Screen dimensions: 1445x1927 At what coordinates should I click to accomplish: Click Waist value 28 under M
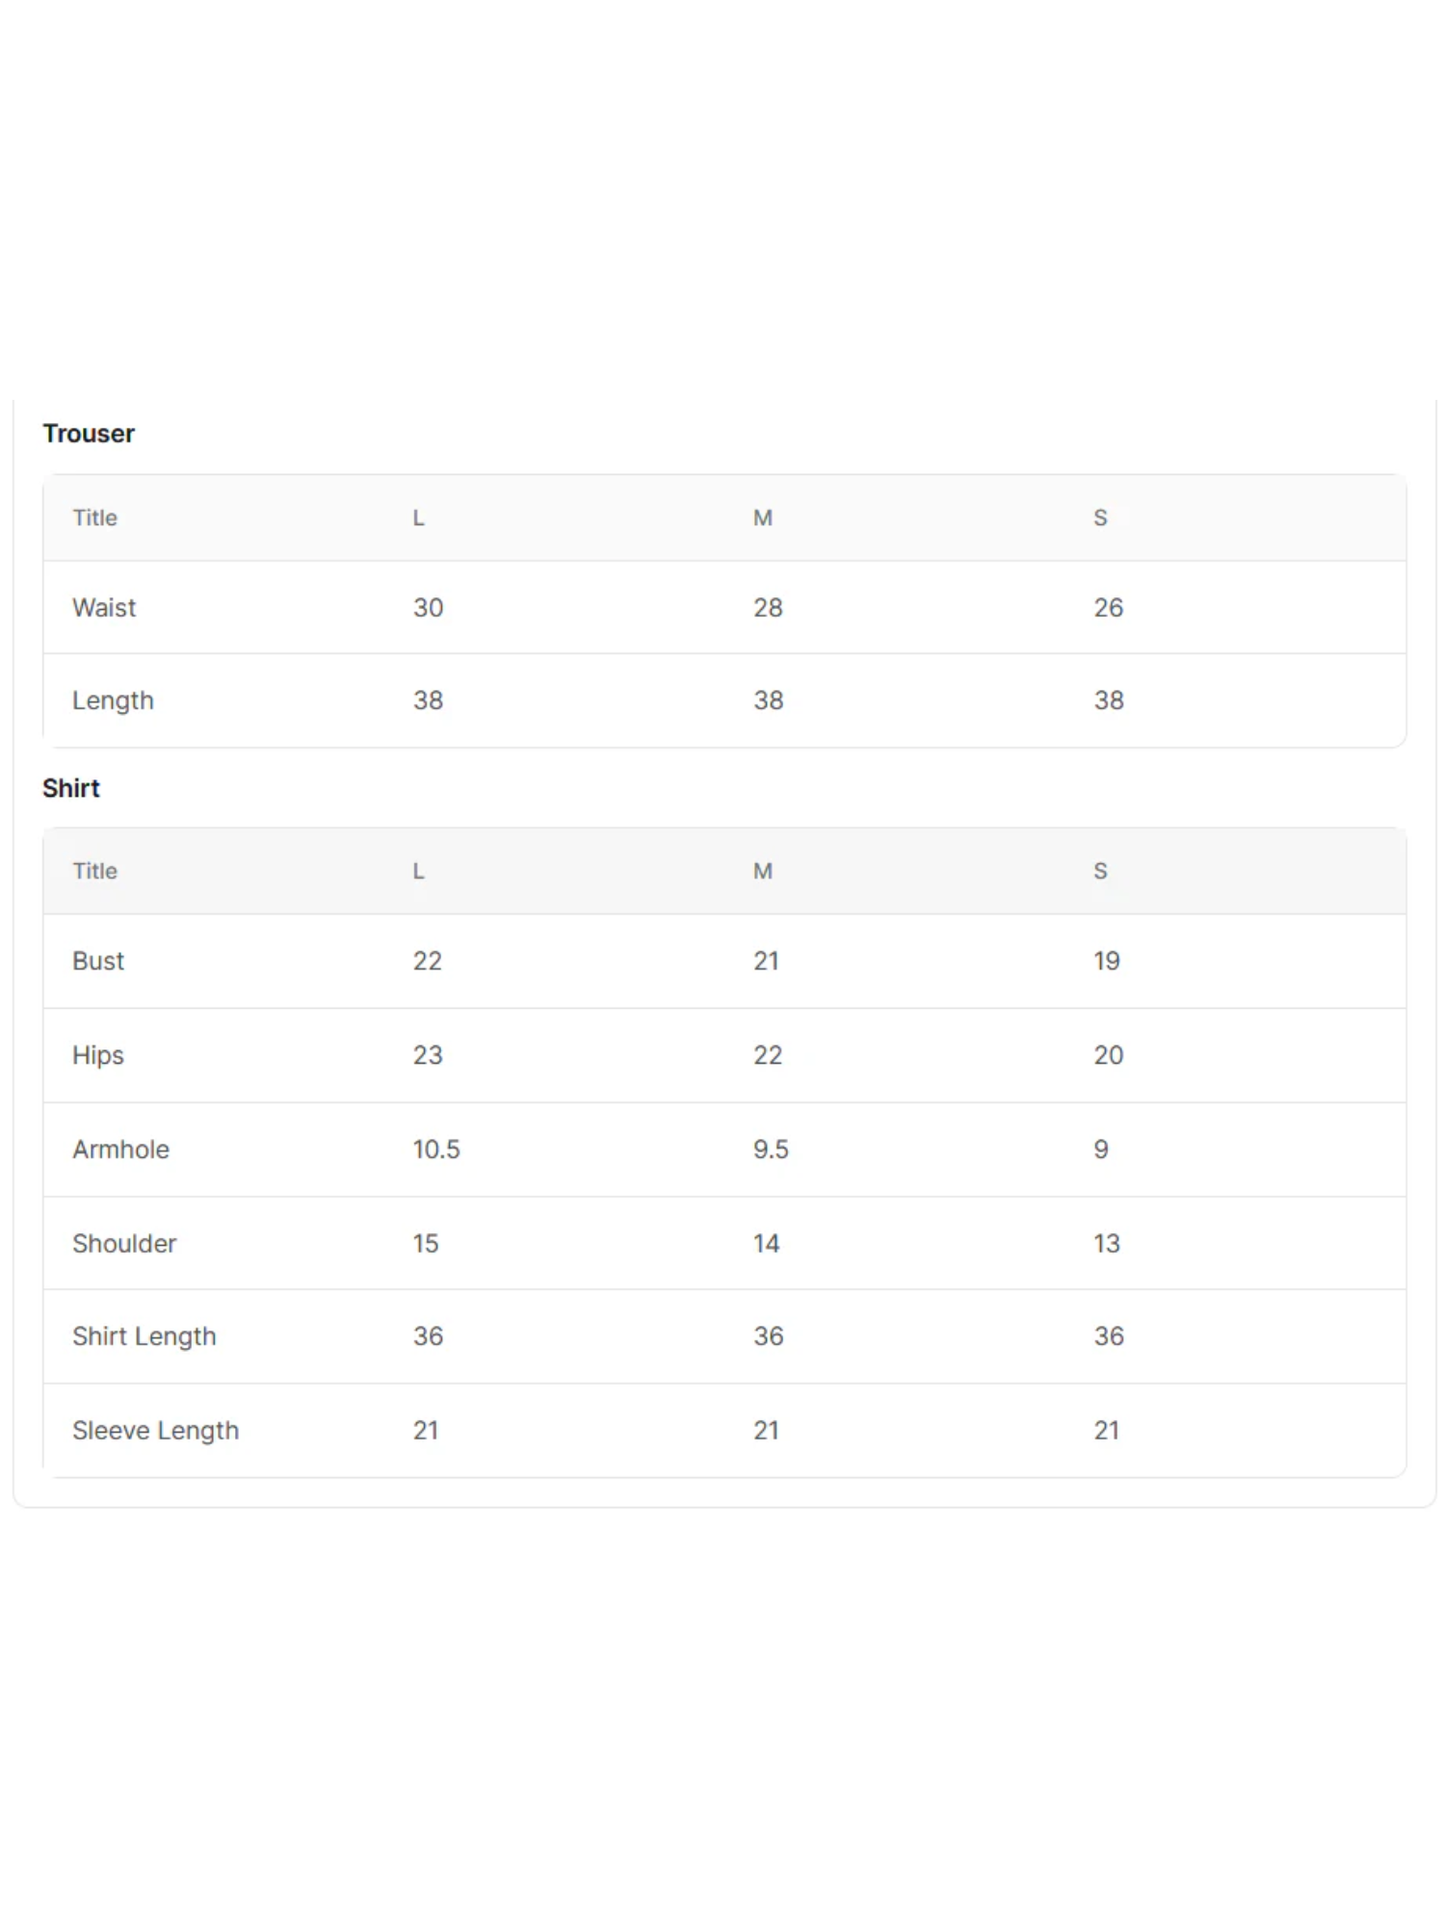tap(768, 607)
